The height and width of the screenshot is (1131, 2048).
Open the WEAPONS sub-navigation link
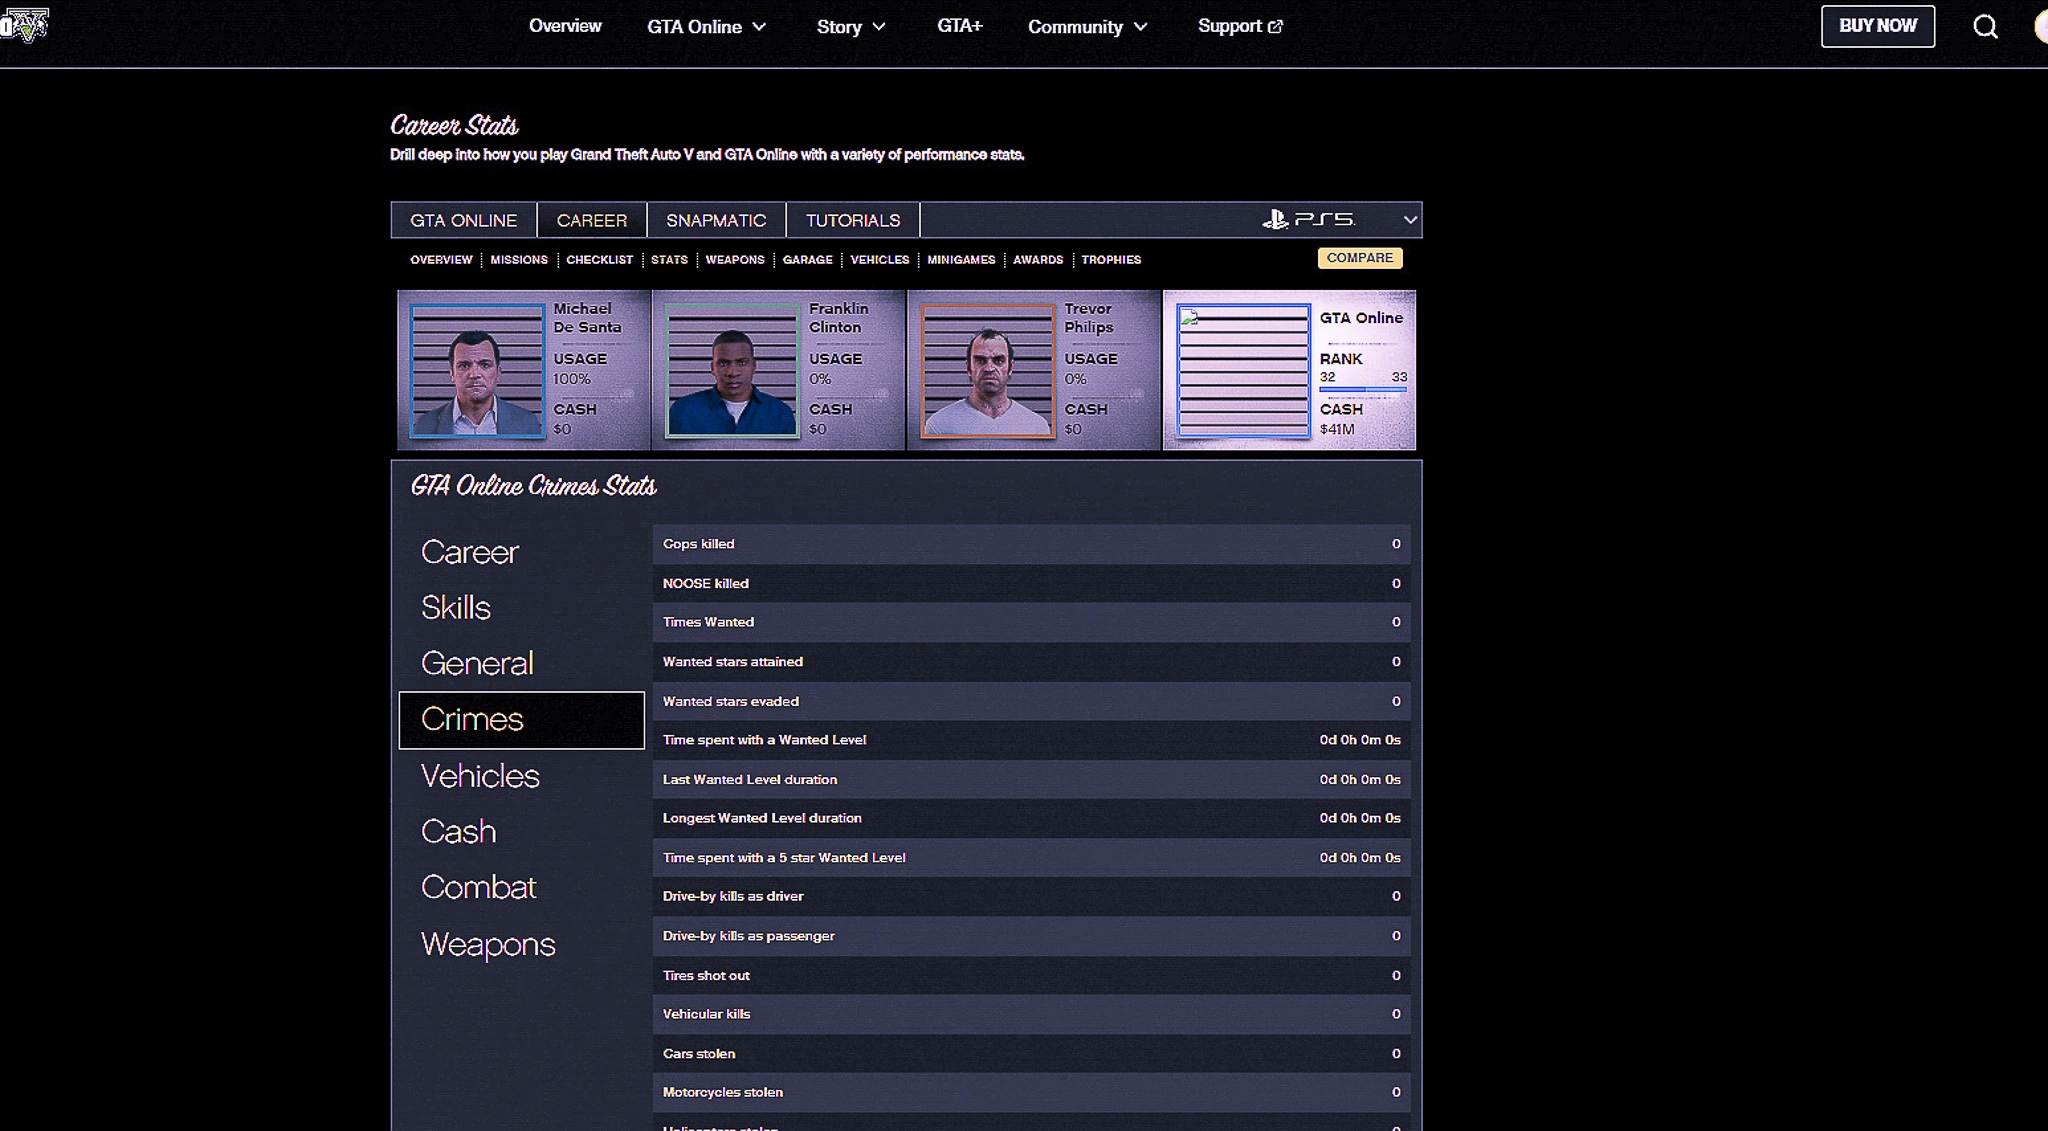click(x=734, y=260)
